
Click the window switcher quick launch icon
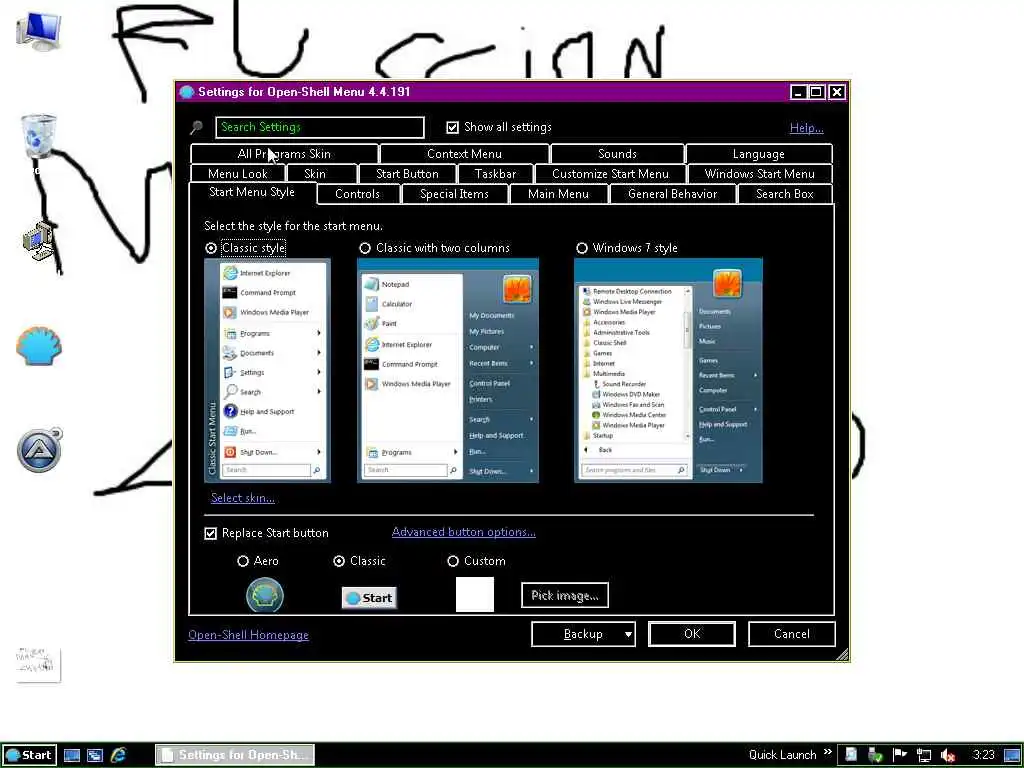(x=95, y=755)
